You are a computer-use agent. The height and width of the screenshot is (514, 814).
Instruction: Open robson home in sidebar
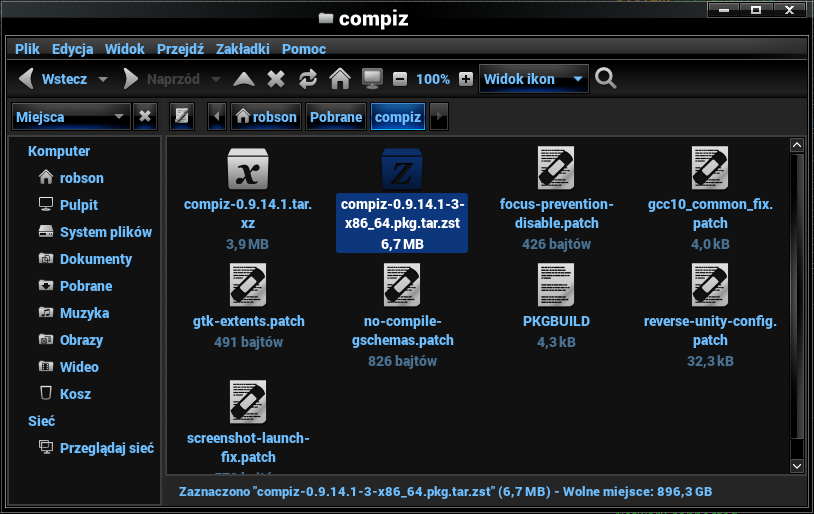84,178
